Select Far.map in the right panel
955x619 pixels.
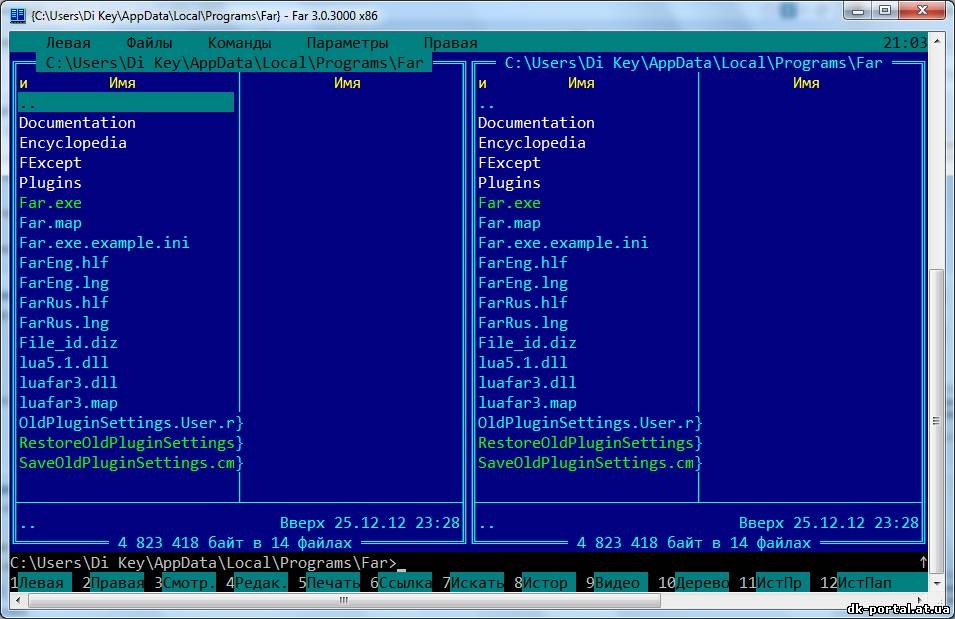[x=509, y=223]
